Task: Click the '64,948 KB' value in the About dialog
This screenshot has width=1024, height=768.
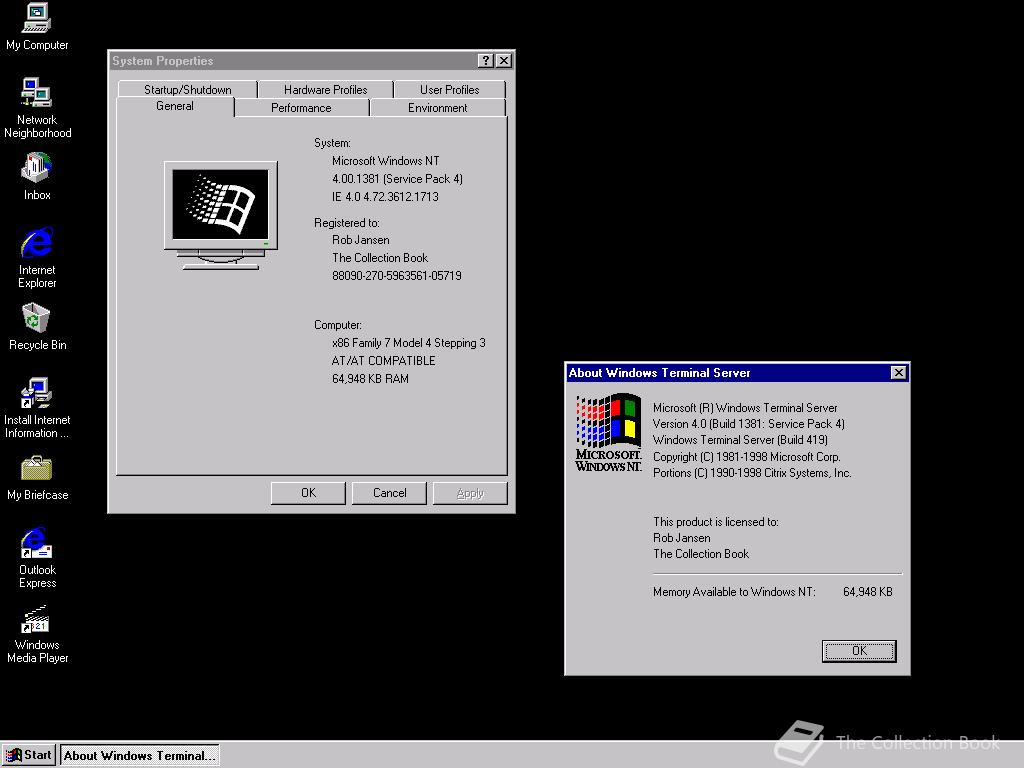Action: (x=867, y=592)
